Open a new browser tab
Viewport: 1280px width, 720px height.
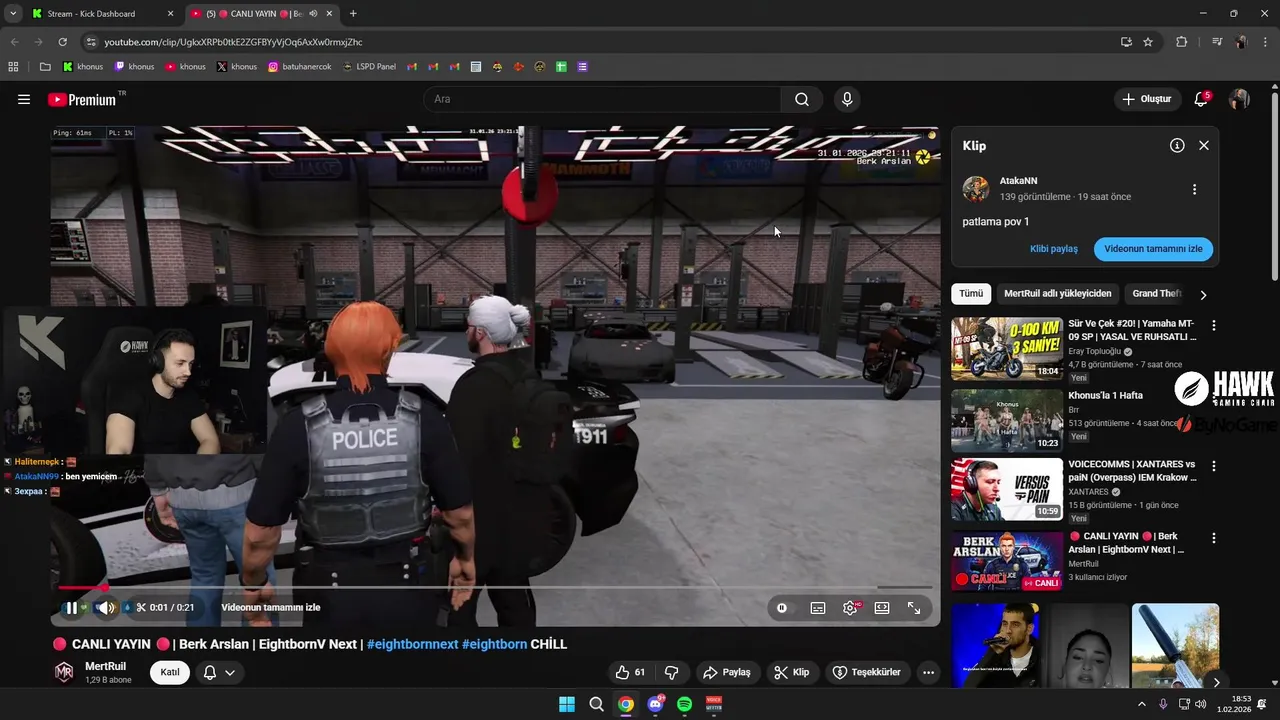[353, 14]
